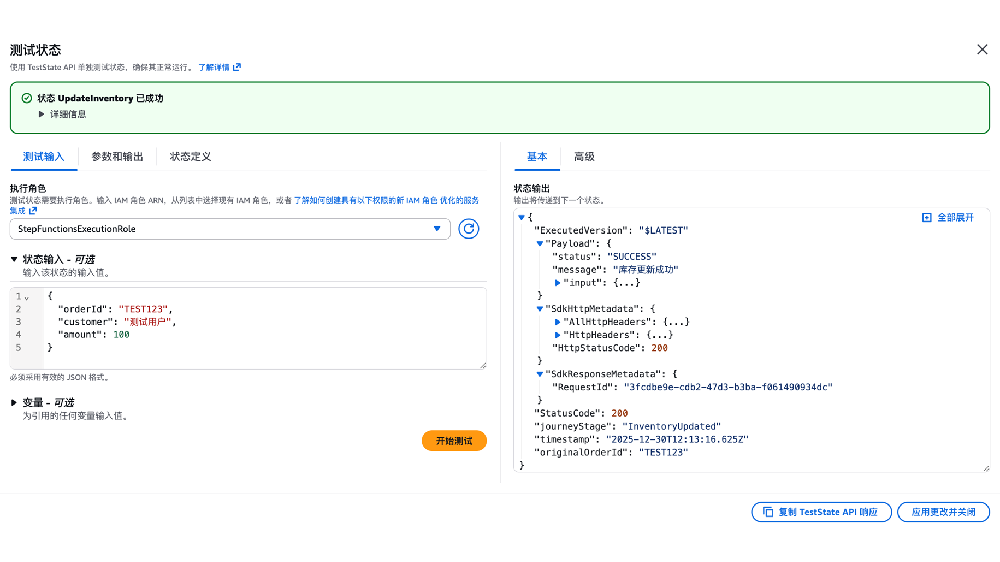Collapse the Payload node in output
1000x562 pixels.
coord(540,243)
